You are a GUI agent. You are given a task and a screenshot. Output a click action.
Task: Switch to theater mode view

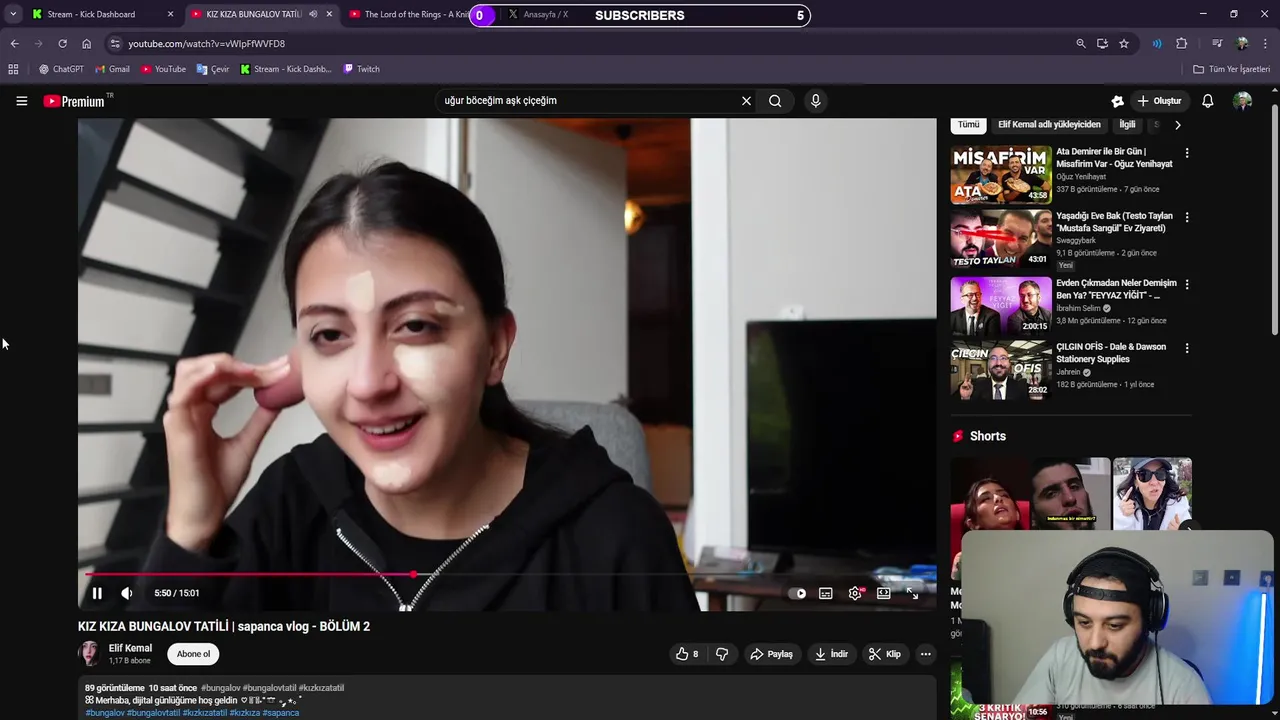tap(884, 593)
